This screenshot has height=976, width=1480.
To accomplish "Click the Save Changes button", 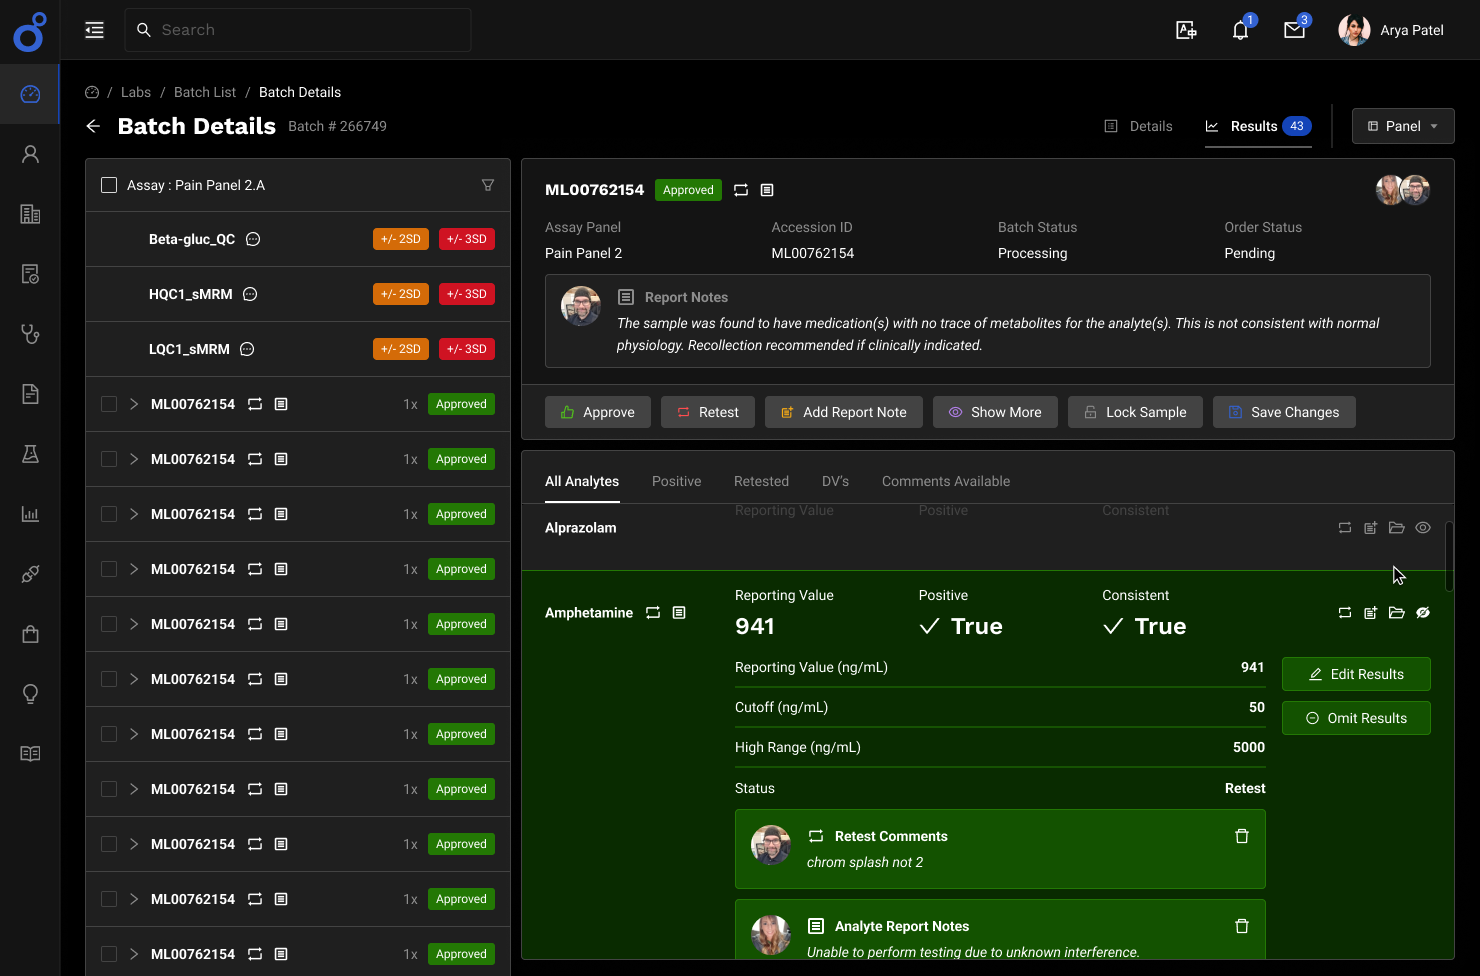I will coord(1284,412).
